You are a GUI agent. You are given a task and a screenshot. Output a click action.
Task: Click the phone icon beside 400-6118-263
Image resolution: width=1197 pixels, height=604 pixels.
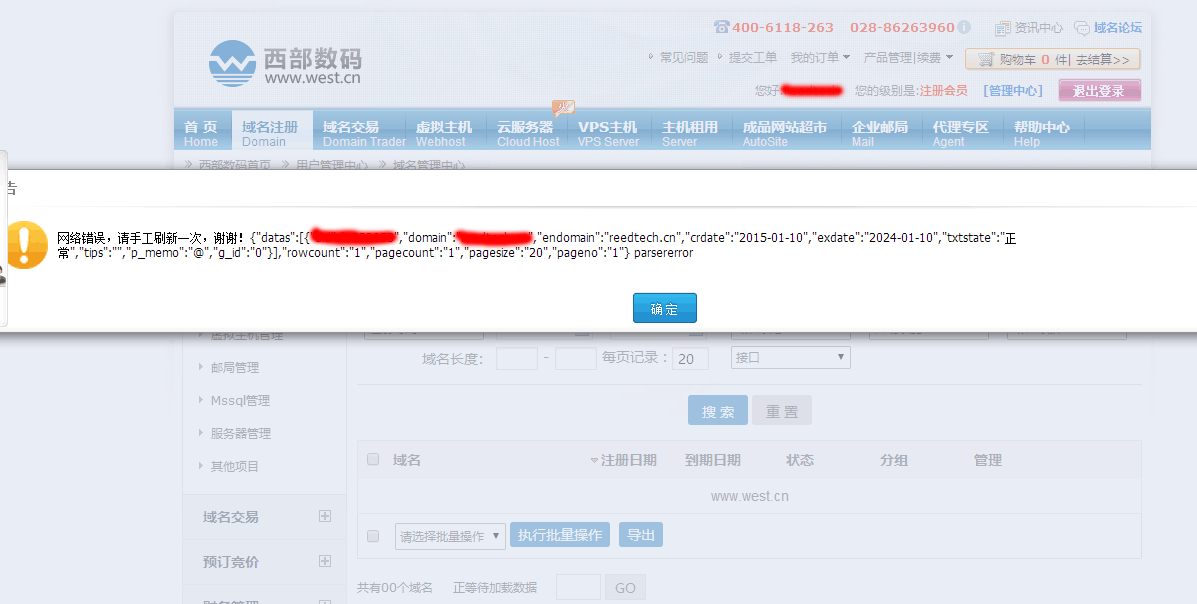coord(721,27)
